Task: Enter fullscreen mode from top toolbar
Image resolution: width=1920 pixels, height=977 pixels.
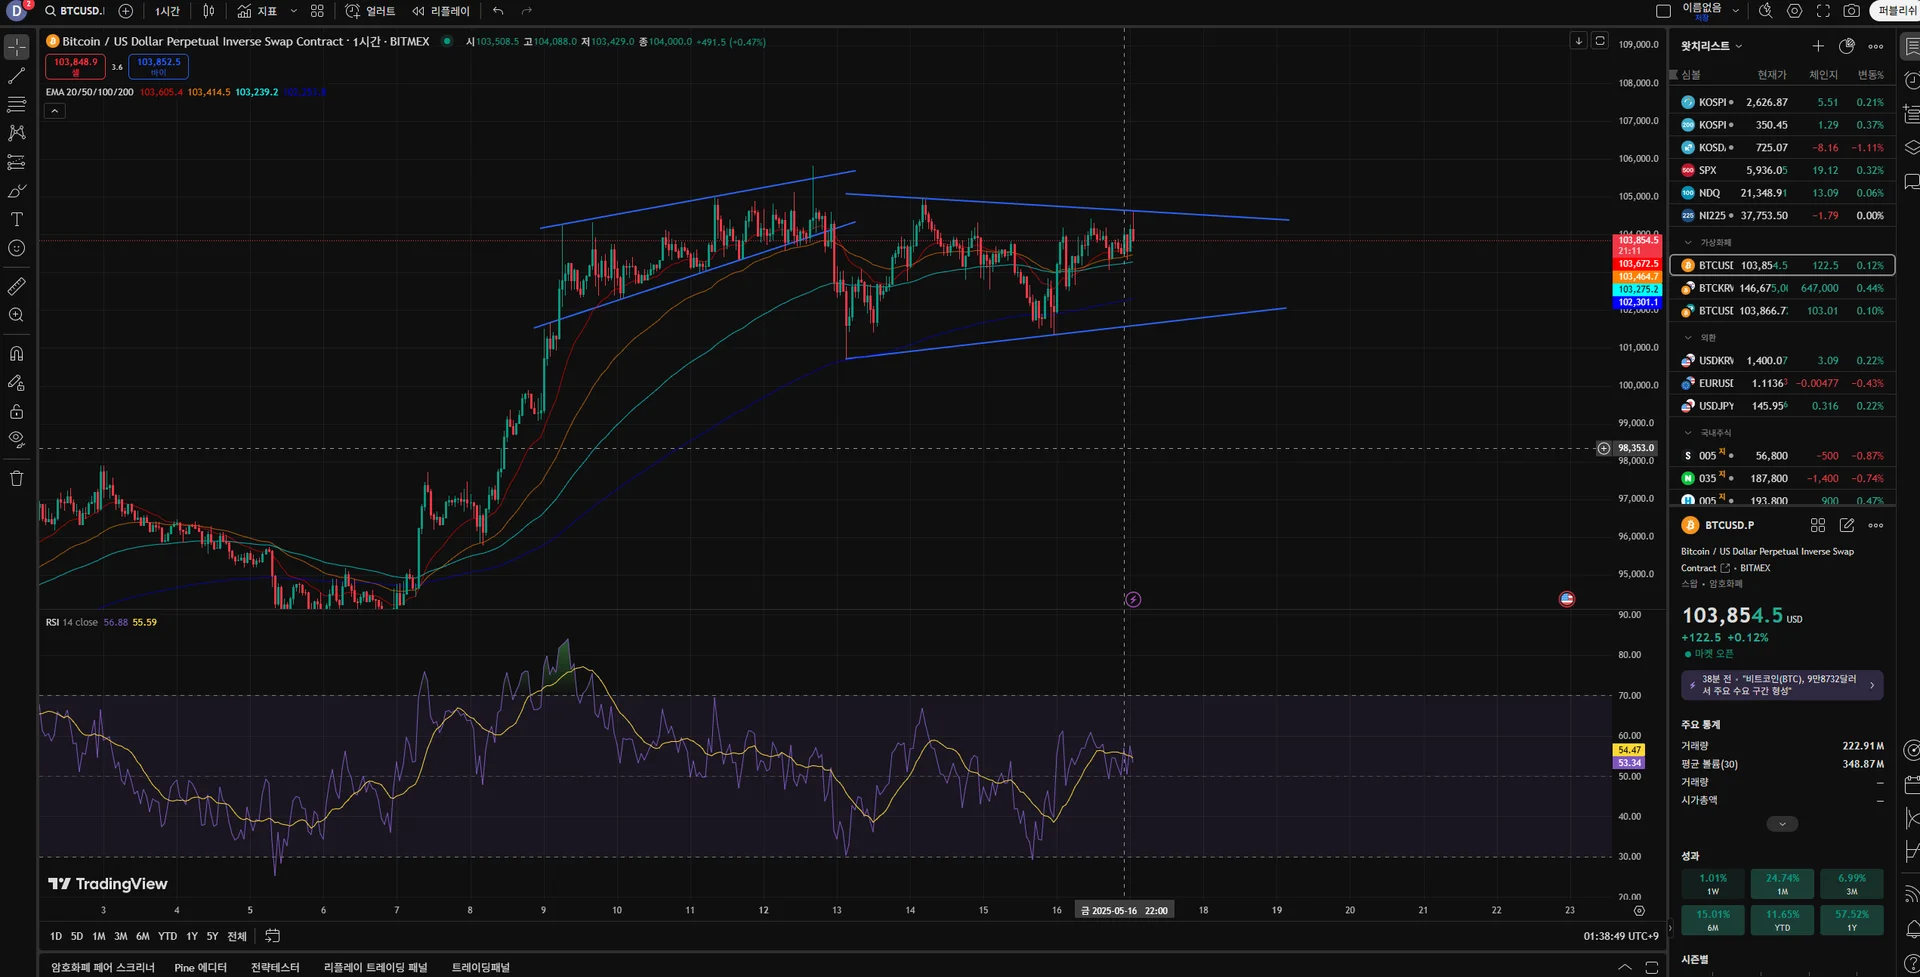Action: pos(1823,11)
